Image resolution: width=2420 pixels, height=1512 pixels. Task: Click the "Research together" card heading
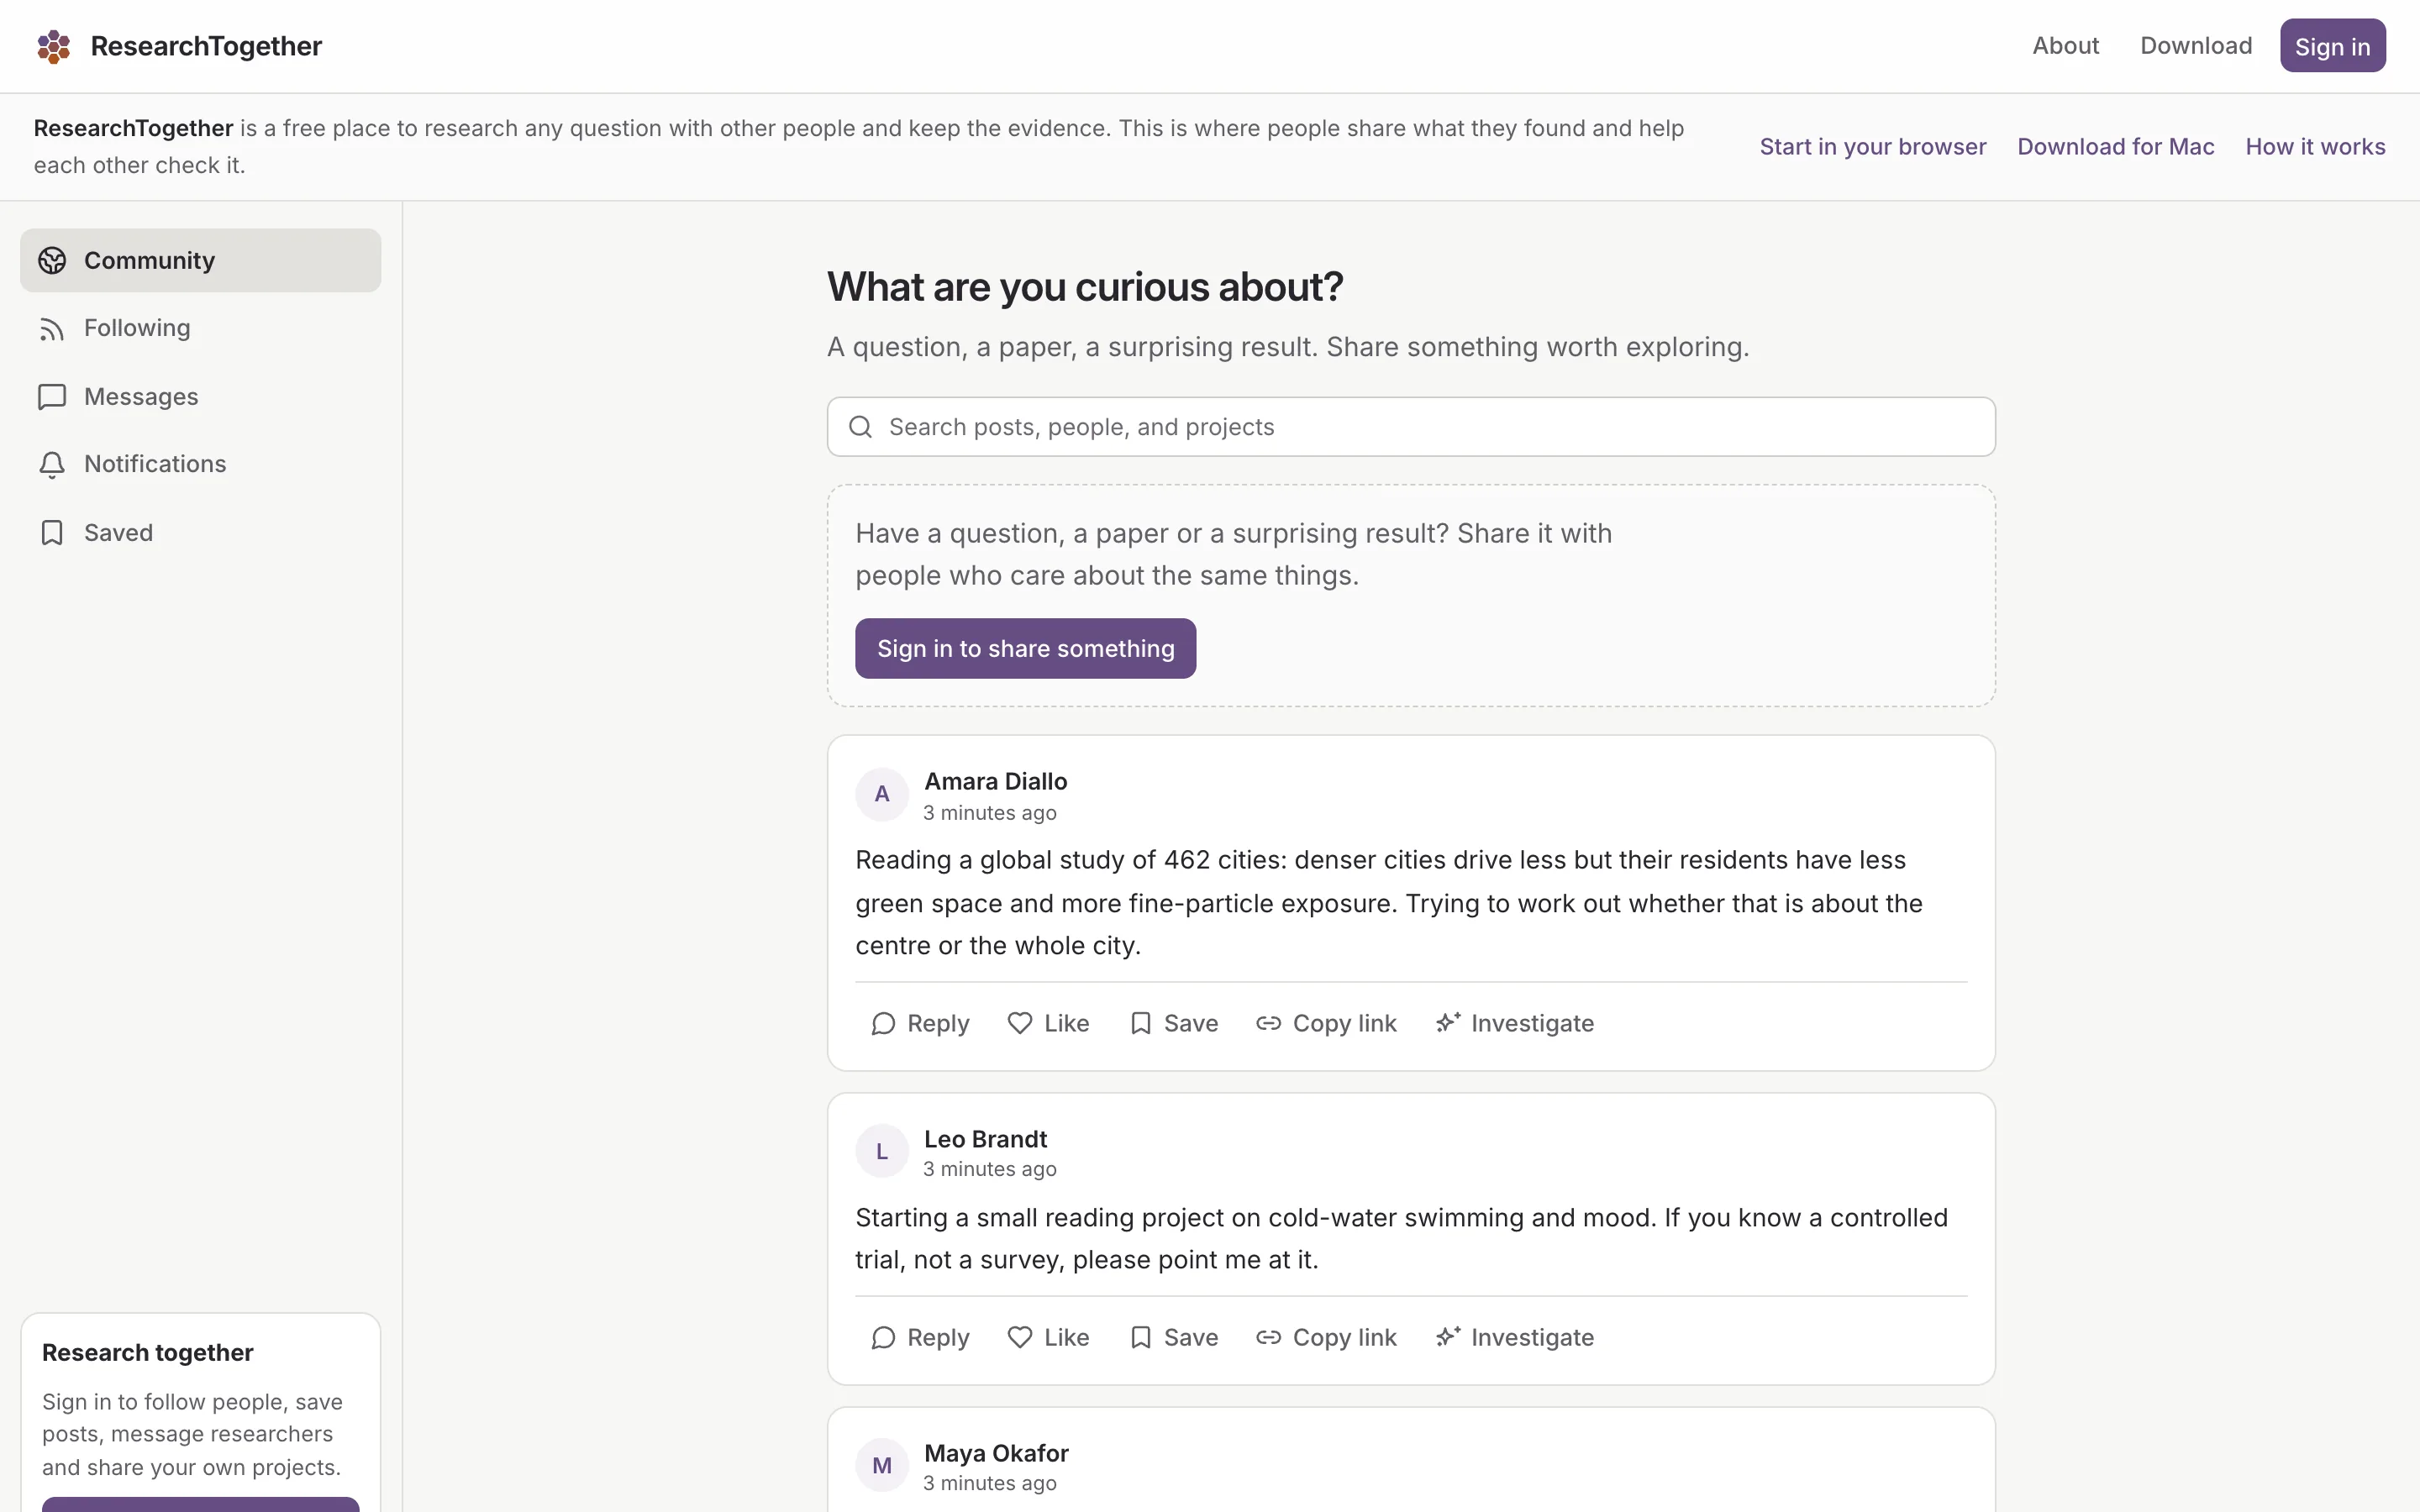pyautogui.click(x=148, y=1353)
